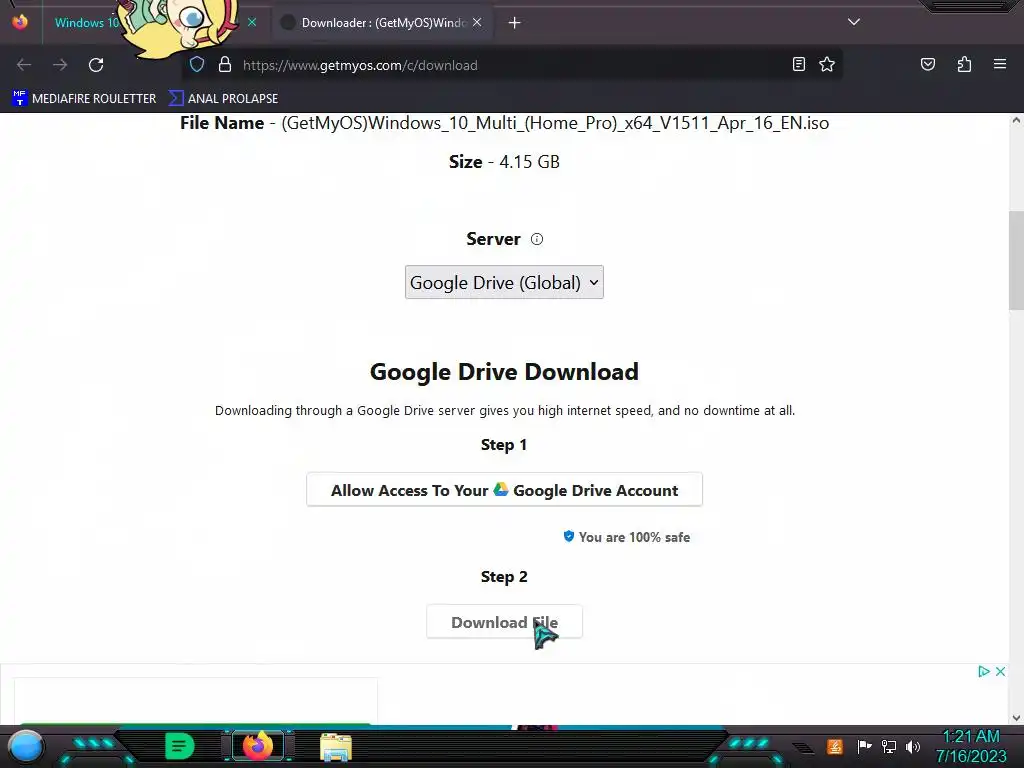The width and height of the screenshot is (1024, 768).
Task: Click the volume speaker tray icon
Action: coord(912,746)
